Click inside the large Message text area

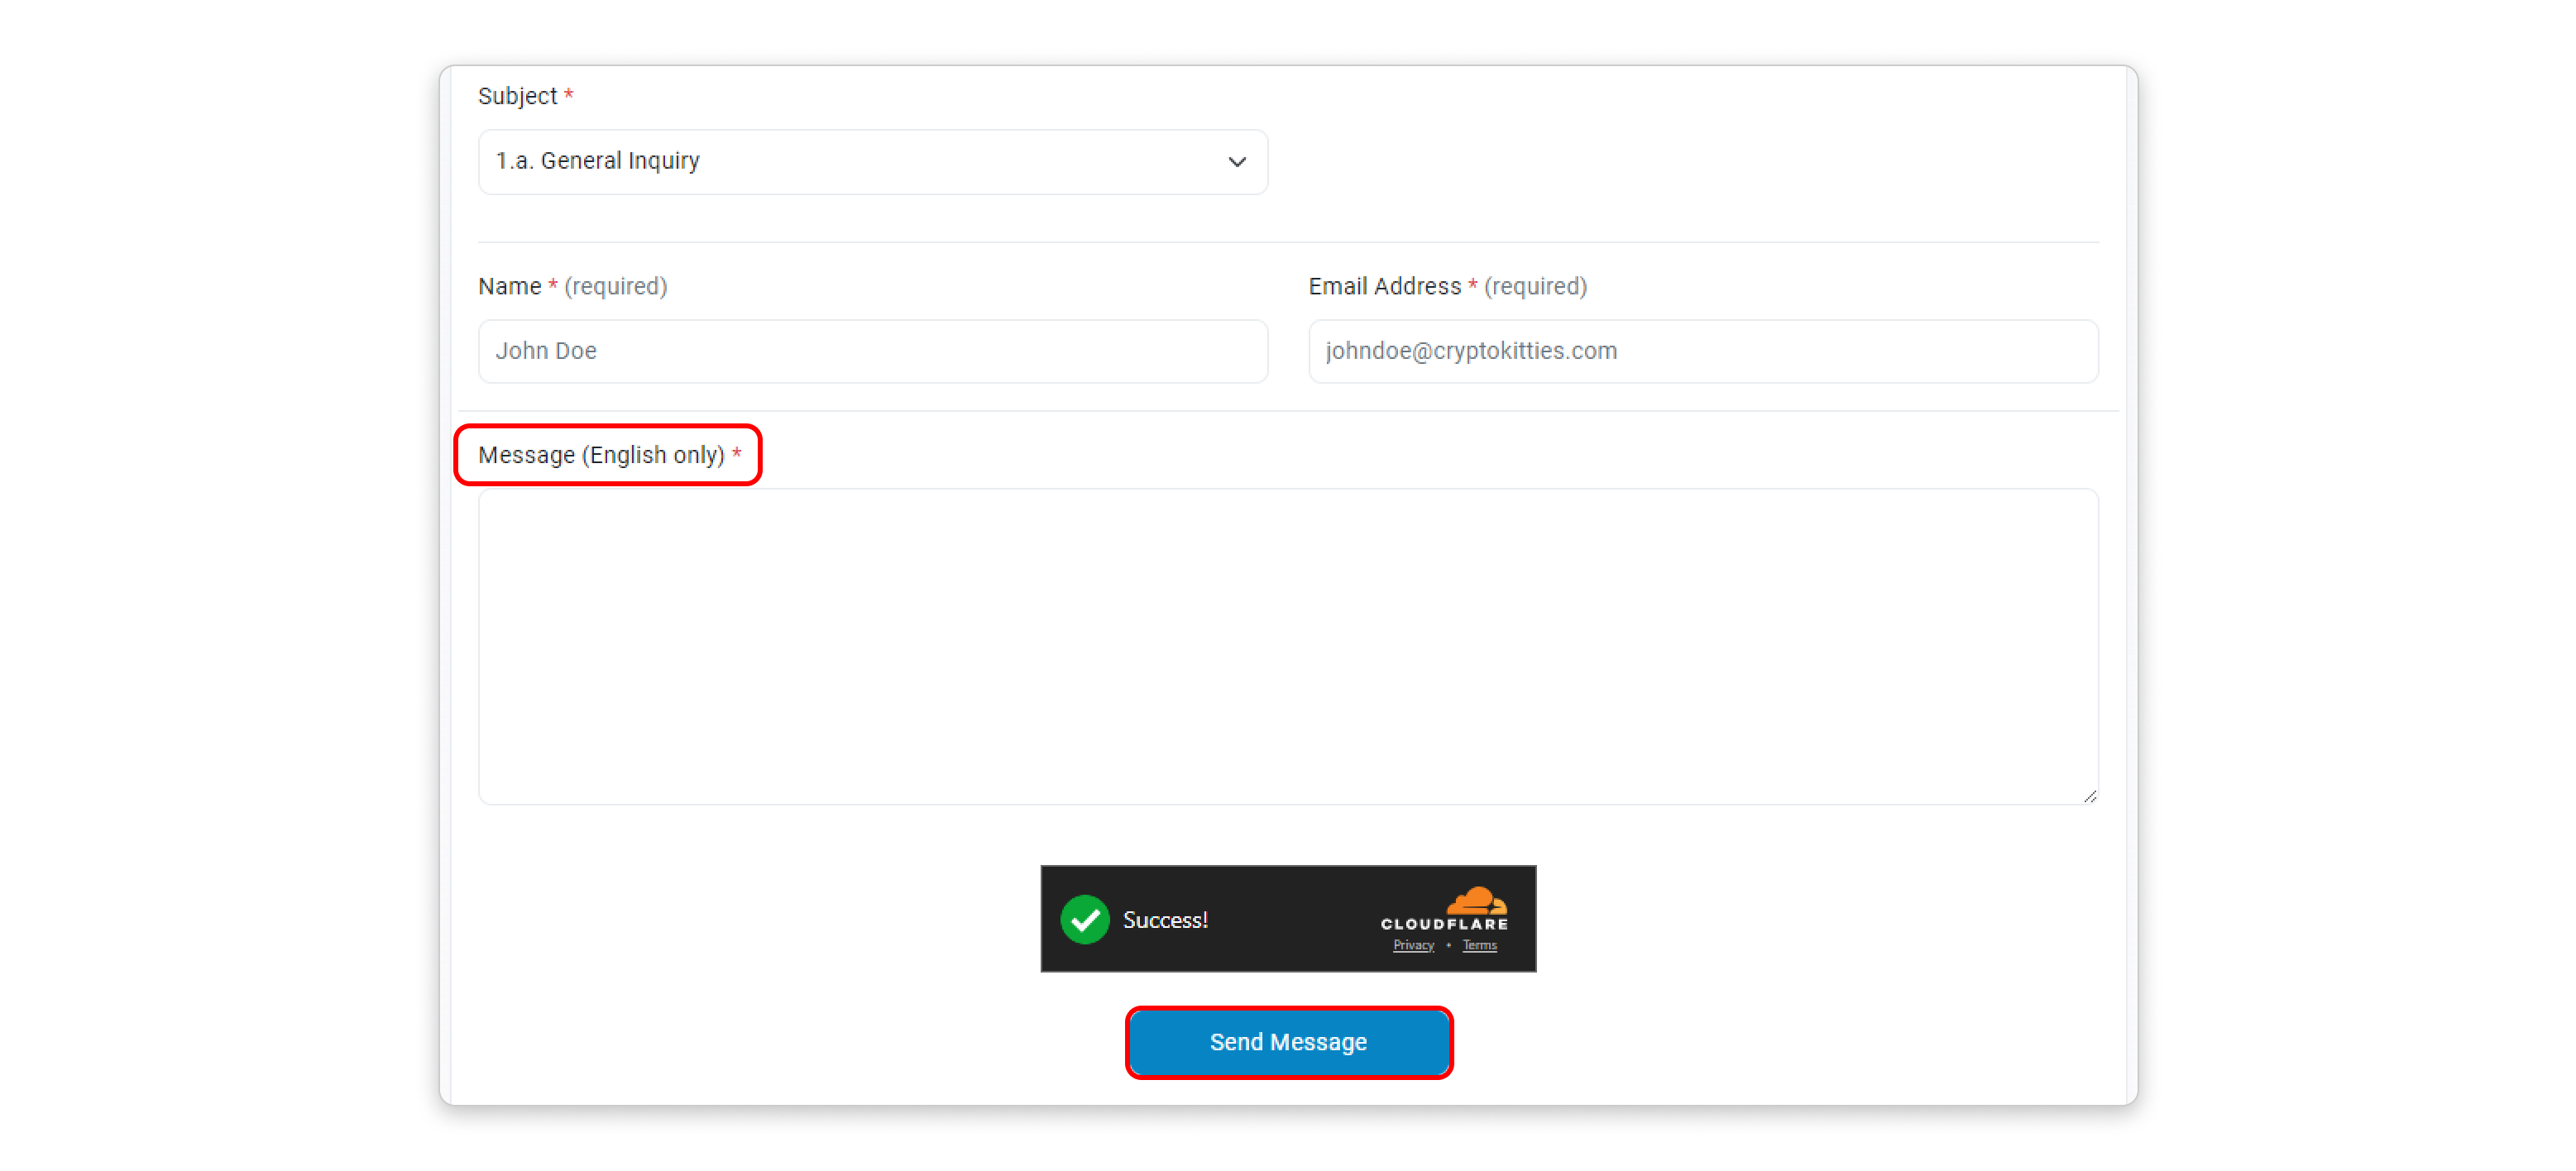tap(1287, 646)
